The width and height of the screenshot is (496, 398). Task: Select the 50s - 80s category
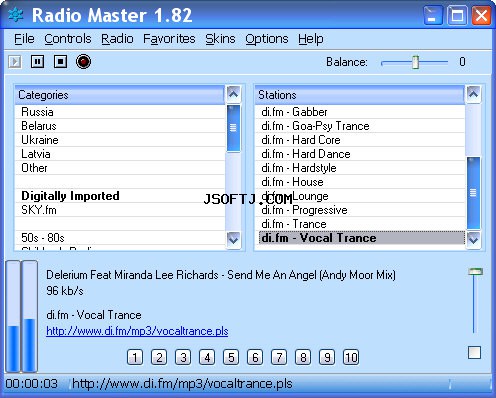(x=120, y=238)
